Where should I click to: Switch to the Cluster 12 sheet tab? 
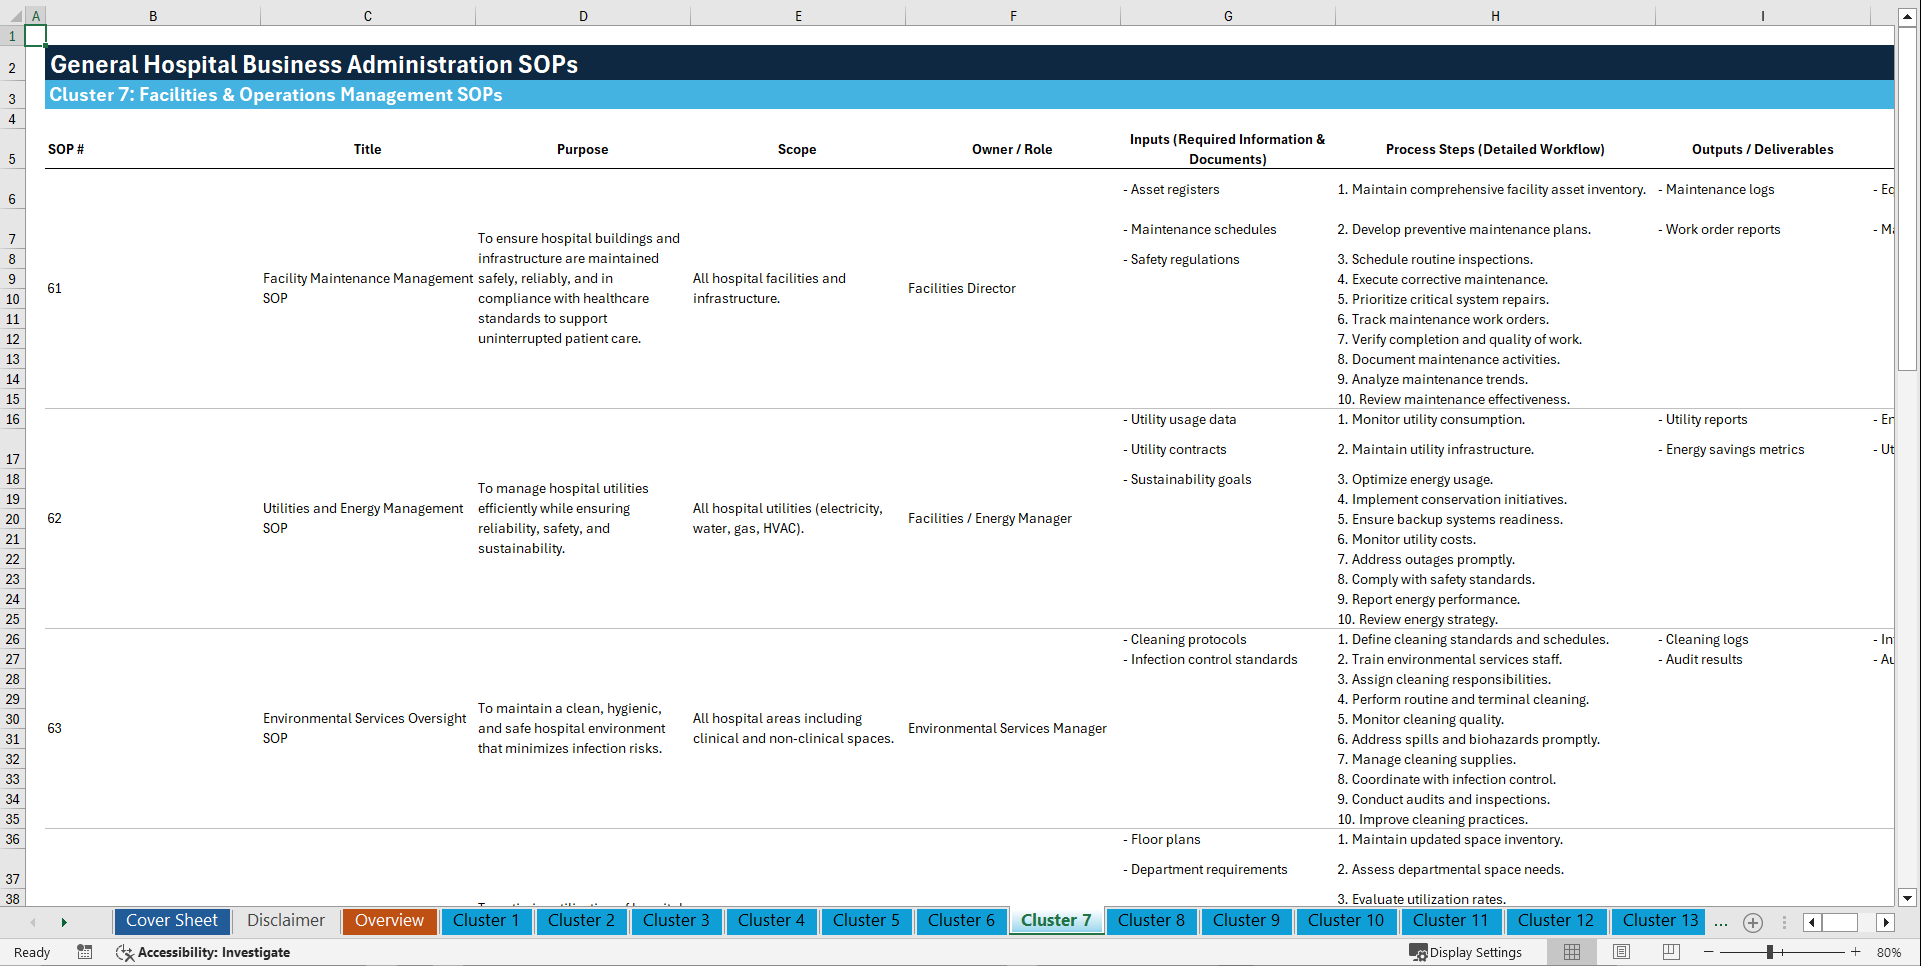tap(1556, 921)
